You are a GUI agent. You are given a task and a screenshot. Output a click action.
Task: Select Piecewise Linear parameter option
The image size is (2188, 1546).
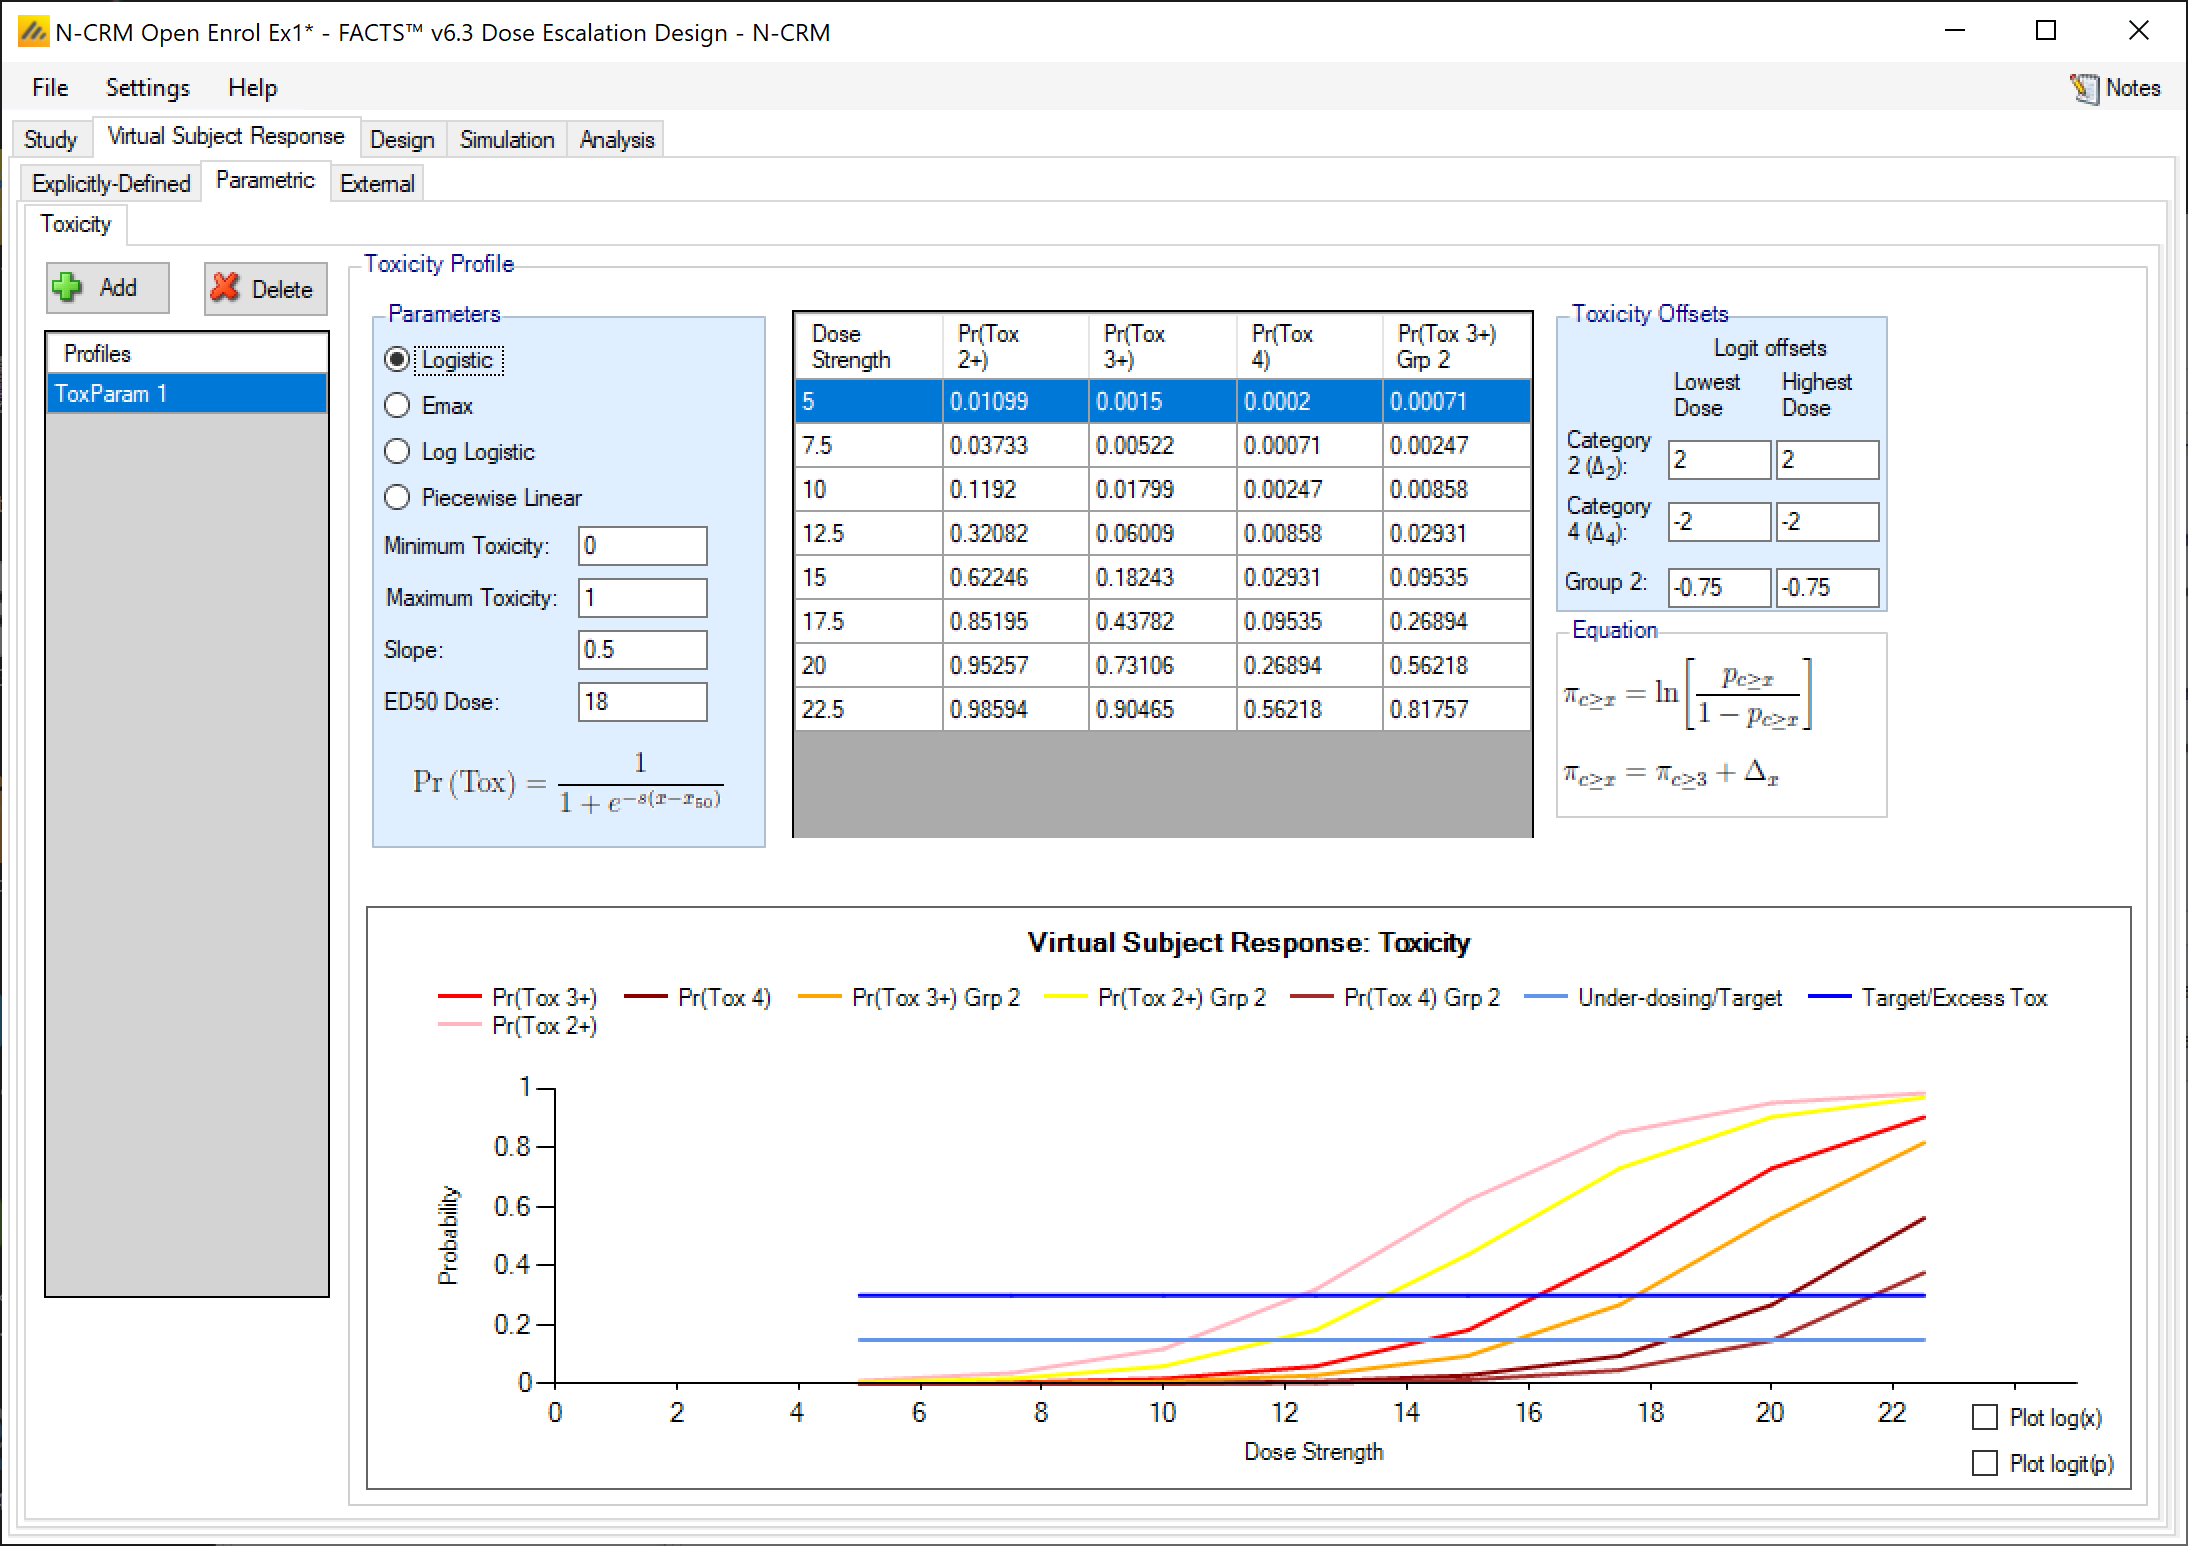tap(398, 497)
